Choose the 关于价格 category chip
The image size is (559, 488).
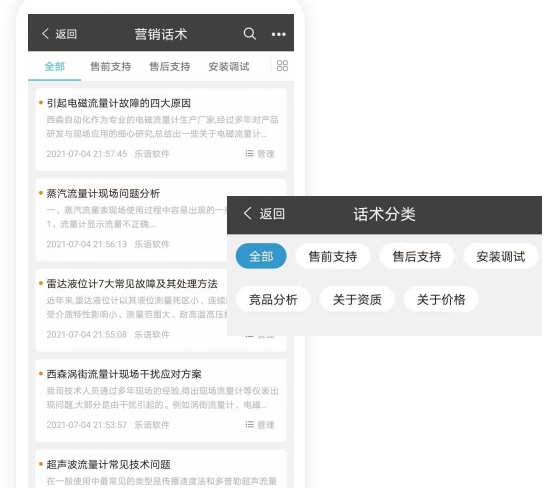click(x=441, y=299)
